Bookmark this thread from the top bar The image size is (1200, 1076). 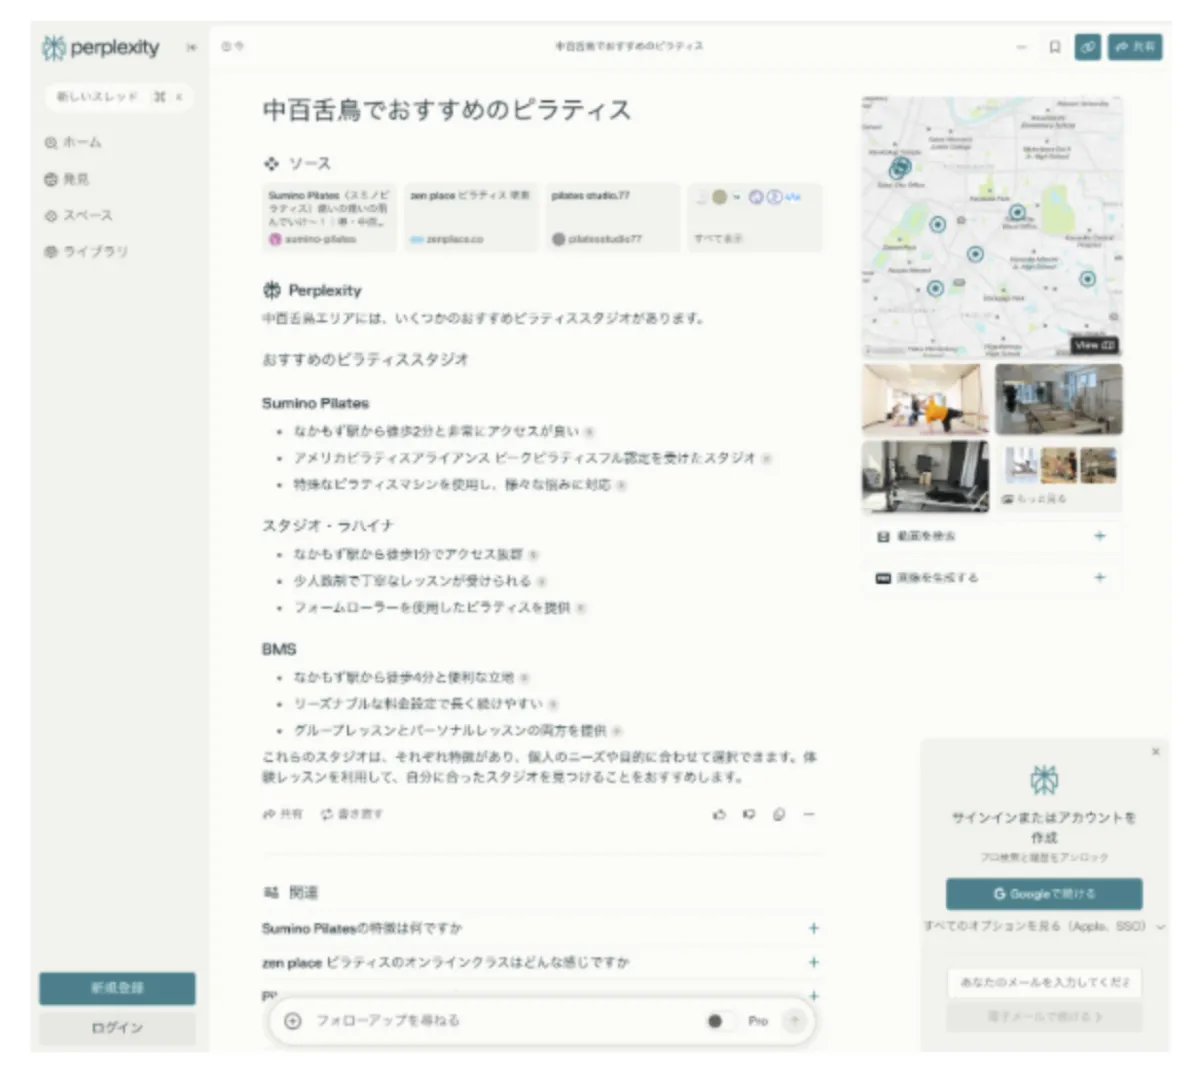(1054, 47)
